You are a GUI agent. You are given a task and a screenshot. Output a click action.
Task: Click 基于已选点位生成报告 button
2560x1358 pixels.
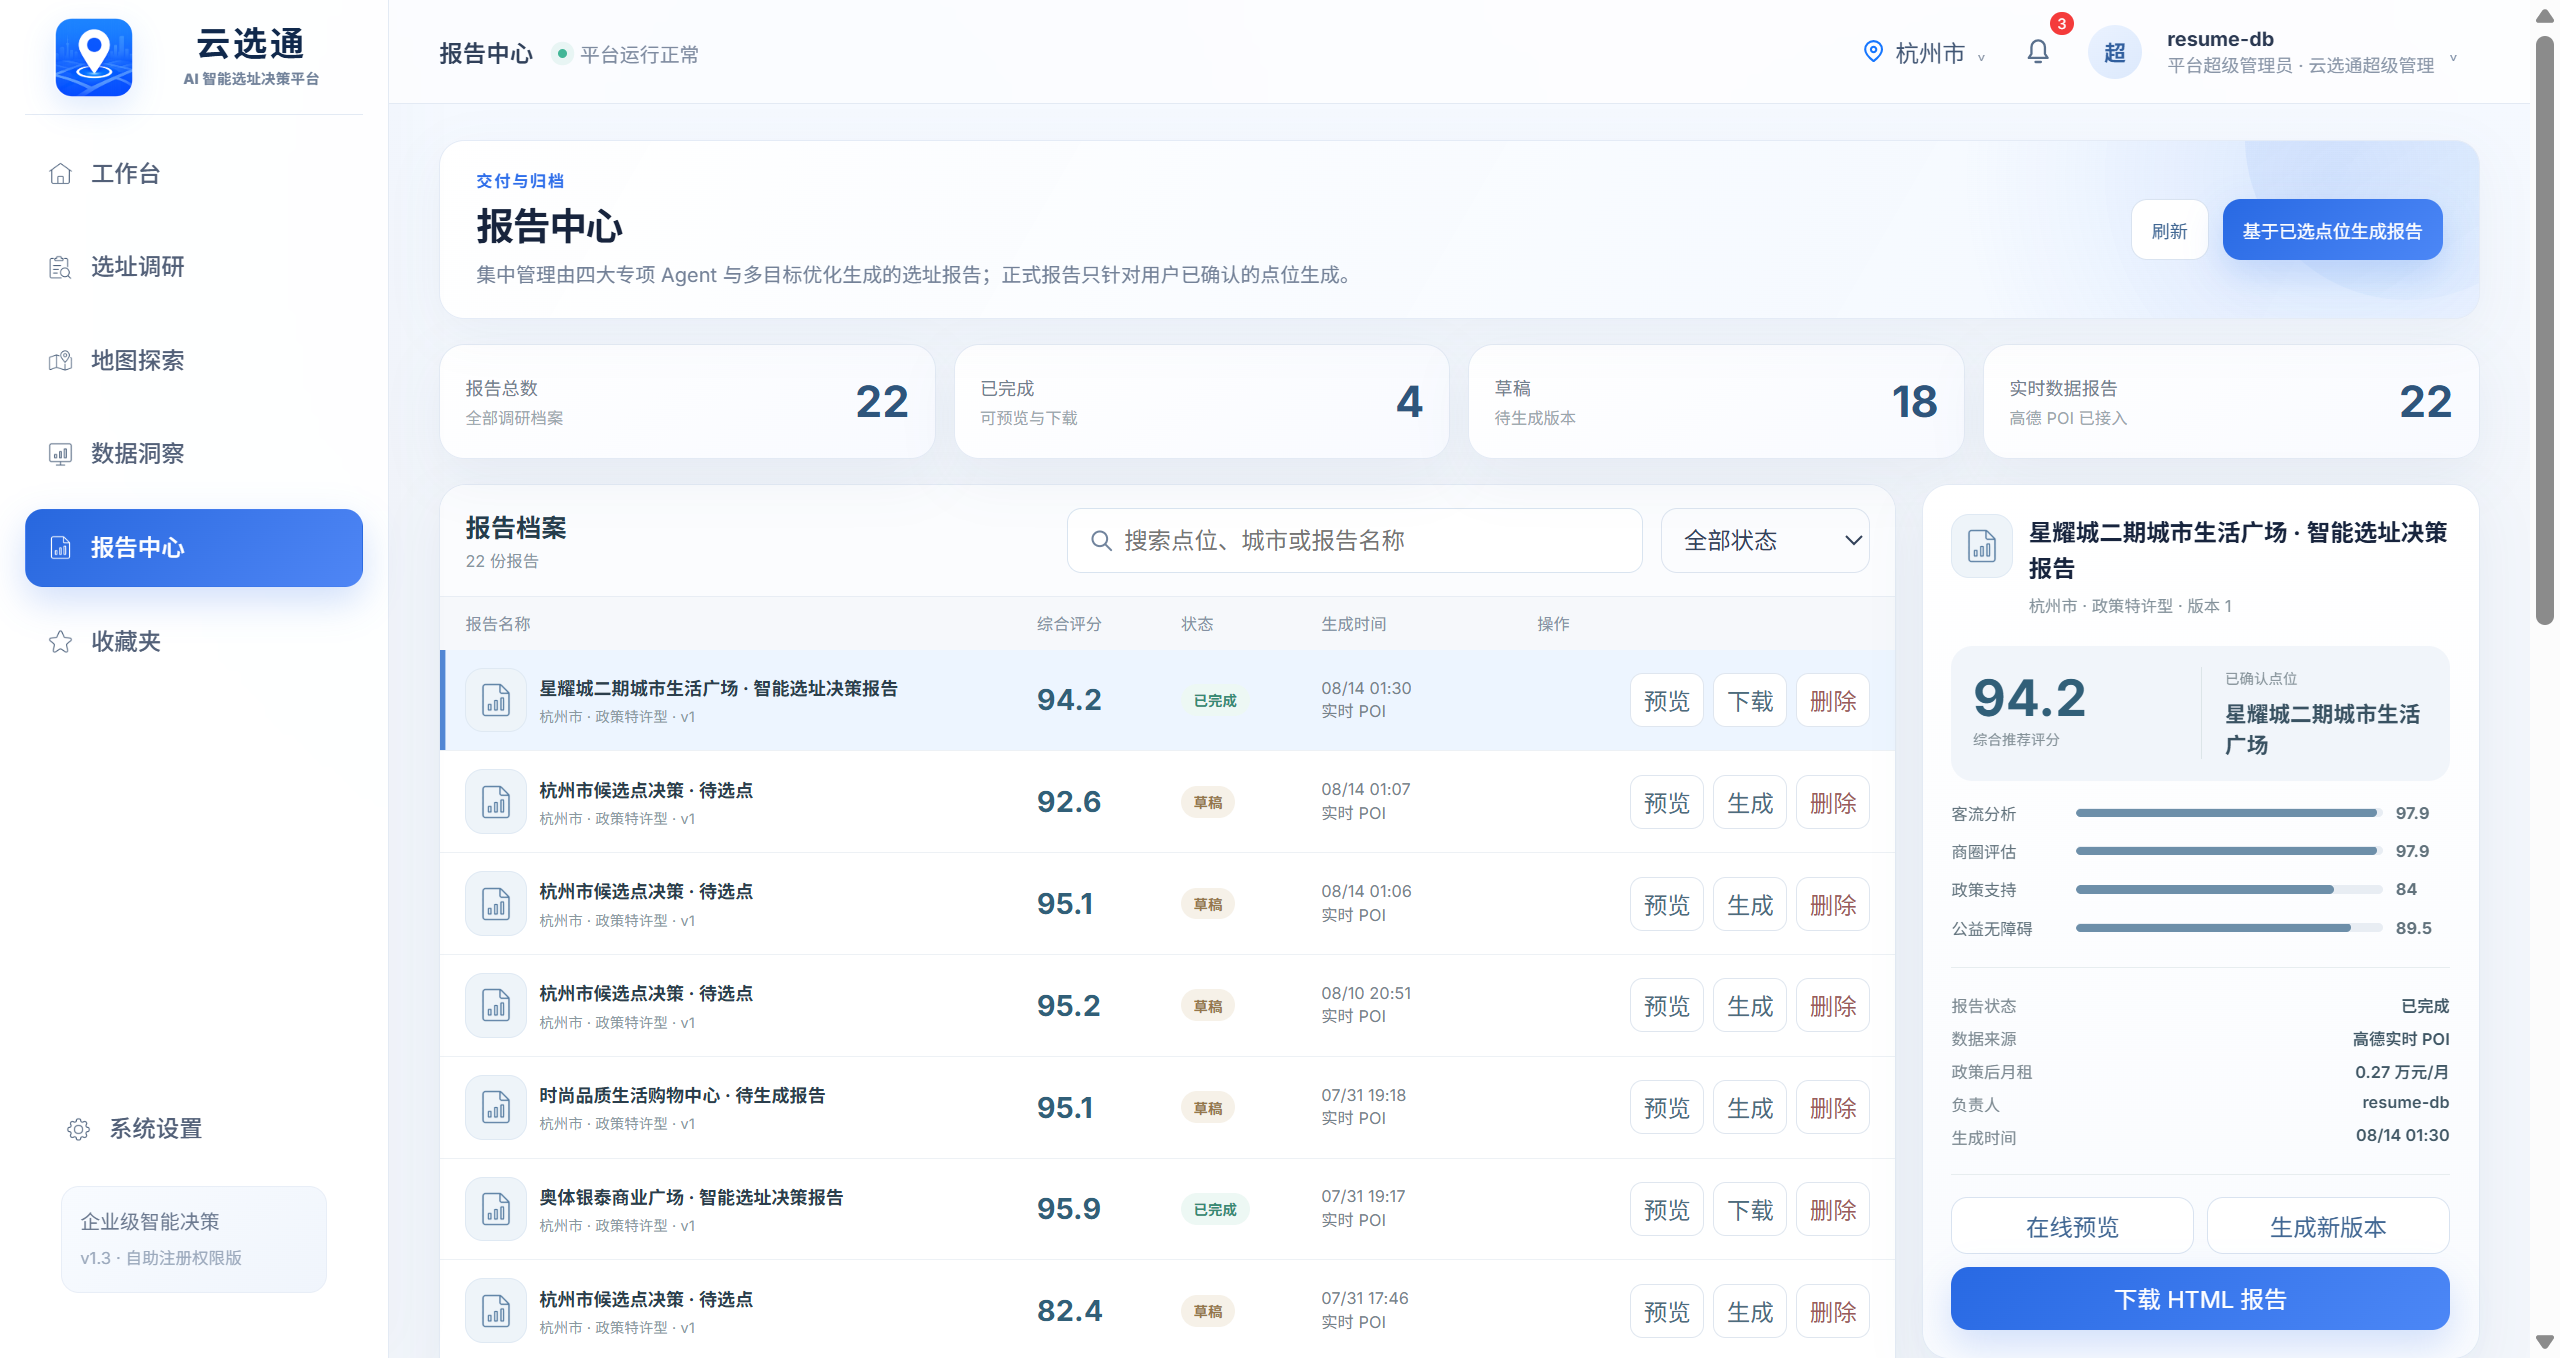click(2332, 231)
